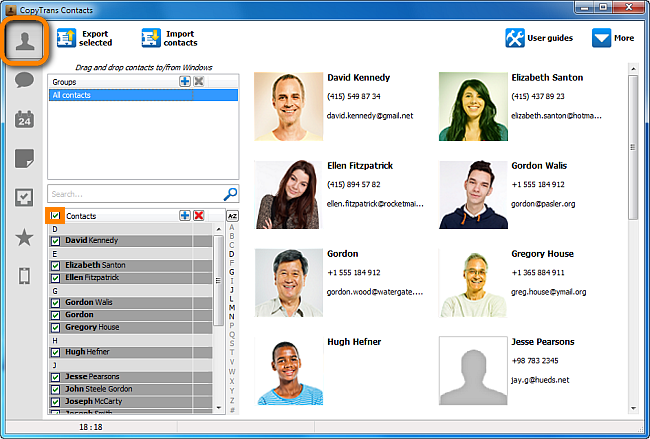Open Elizabeth Santon's photo card
This screenshot has width=650, height=439.
(473, 107)
